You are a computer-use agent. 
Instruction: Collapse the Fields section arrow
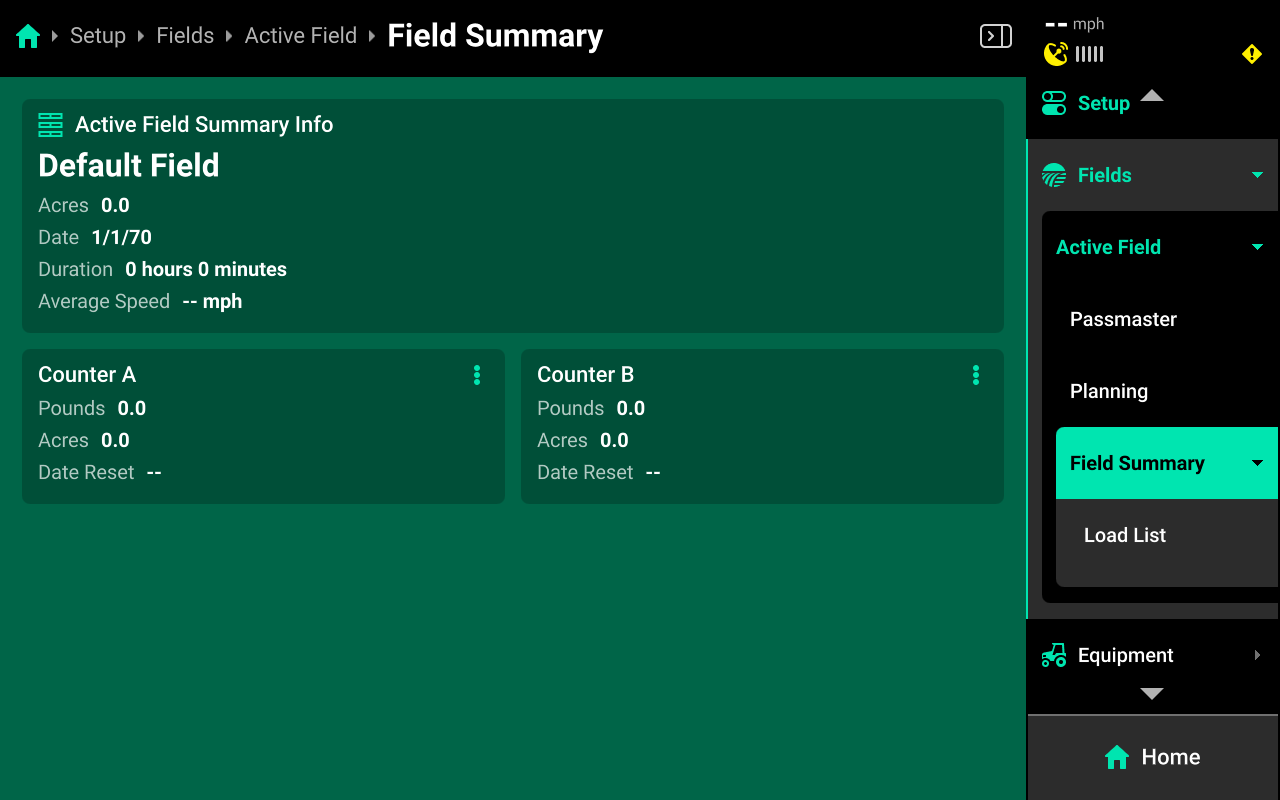pos(1257,176)
